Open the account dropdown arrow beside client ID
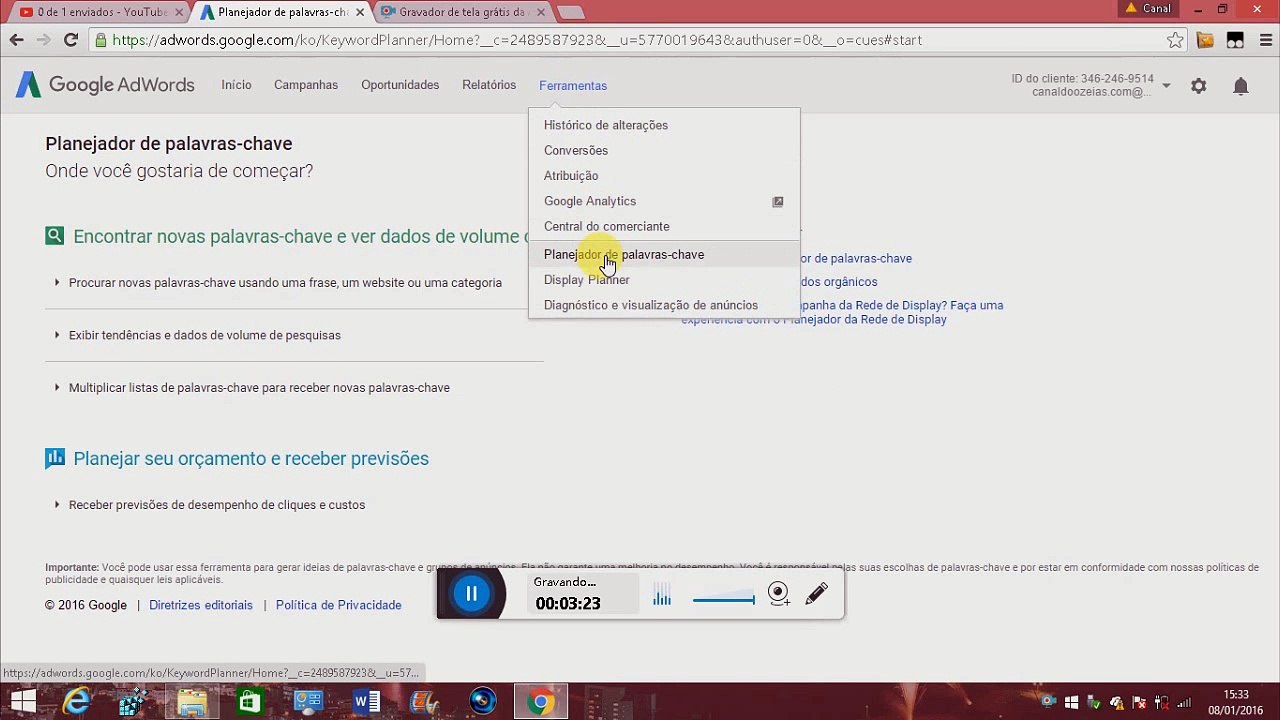This screenshot has width=1280, height=720. [x=1166, y=86]
